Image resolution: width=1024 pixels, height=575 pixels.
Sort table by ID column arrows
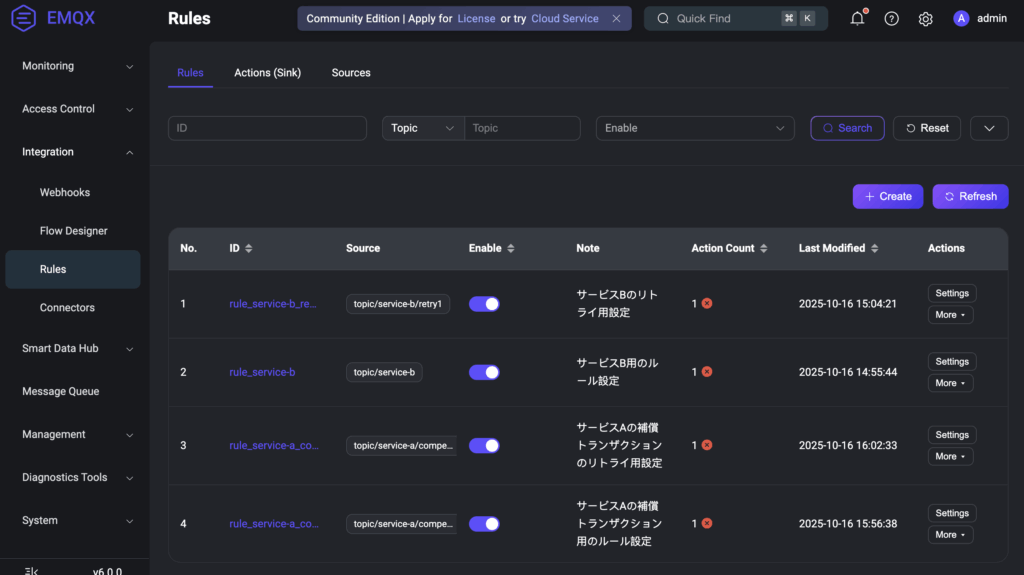coord(249,248)
